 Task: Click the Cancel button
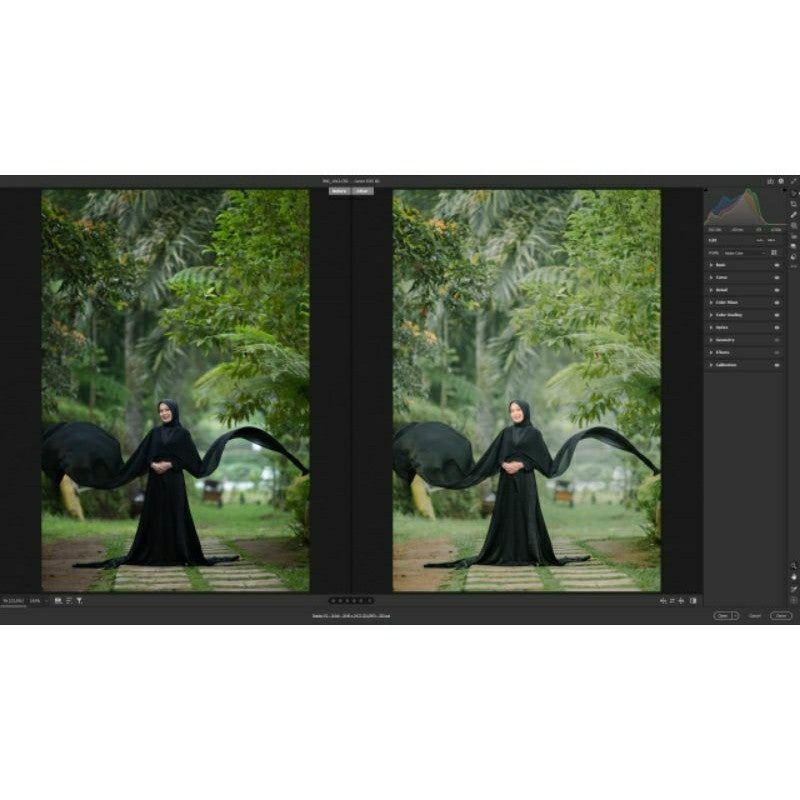755,616
